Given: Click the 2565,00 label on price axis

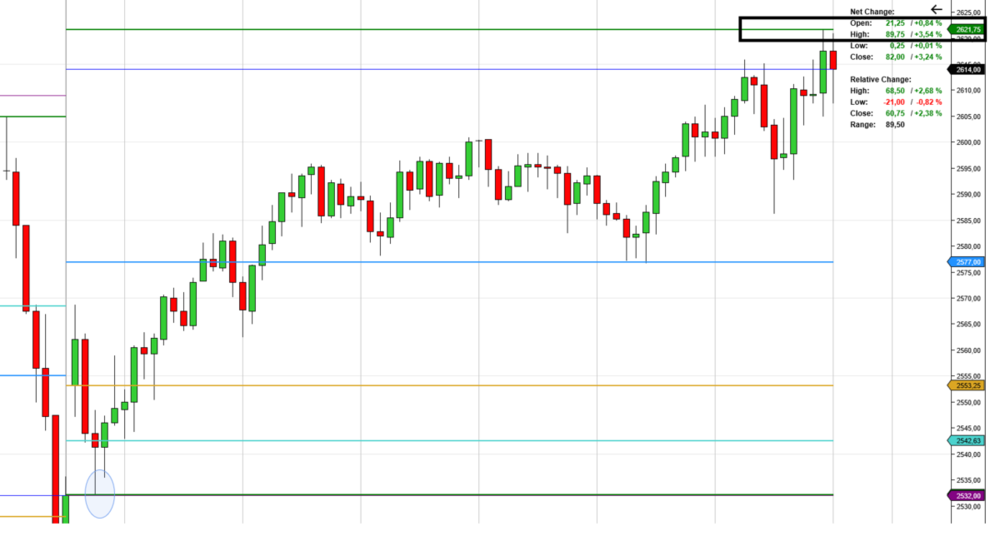Looking at the screenshot, I should click(968, 324).
